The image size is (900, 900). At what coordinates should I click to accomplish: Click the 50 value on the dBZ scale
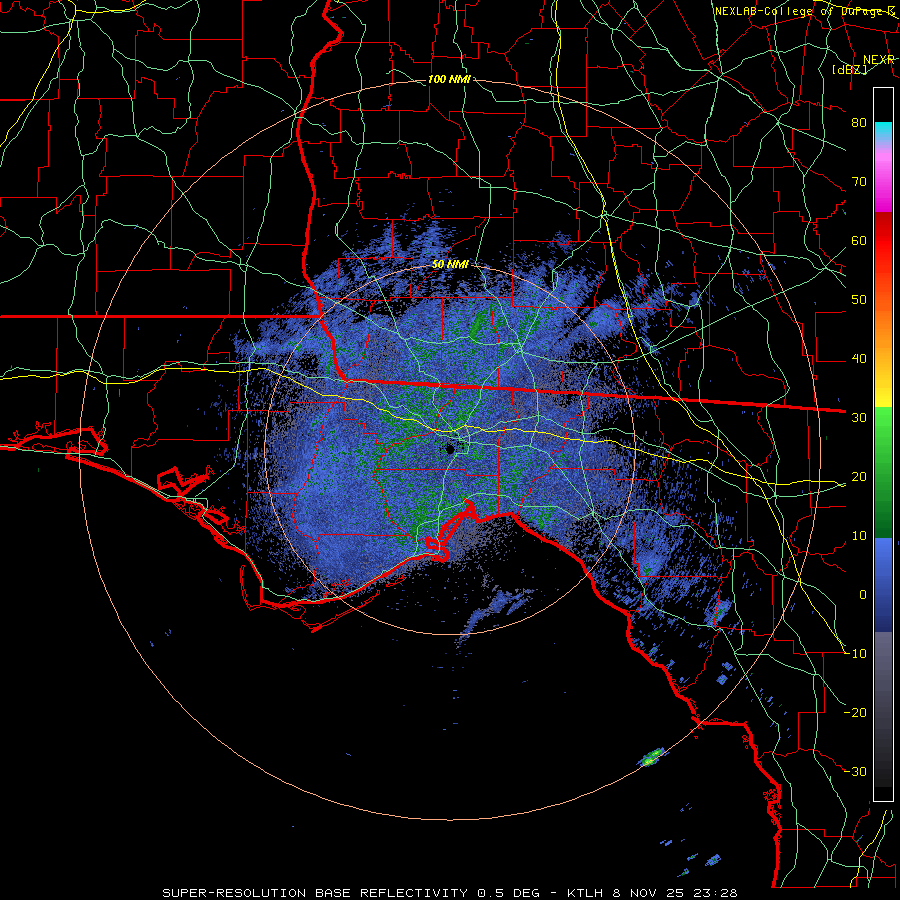click(x=859, y=299)
